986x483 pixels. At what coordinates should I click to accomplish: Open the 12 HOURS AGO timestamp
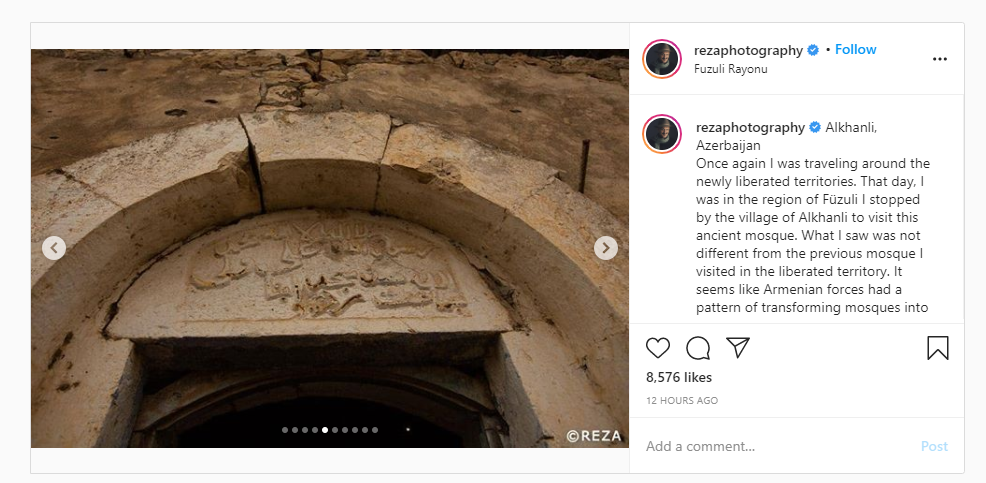(x=682, y=401)
